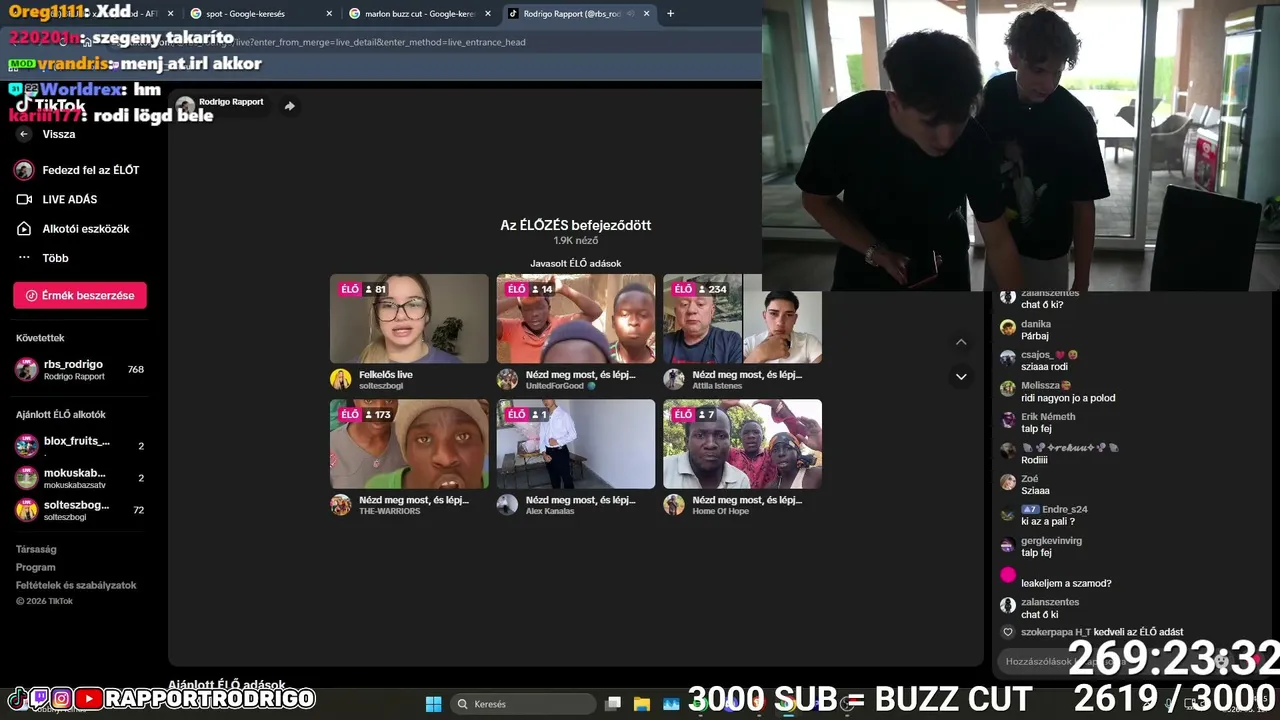This screenshot has width=1280, height=720.
Task: Click UnitedForGood channel avatar
Action: click(x=508, y=379)
